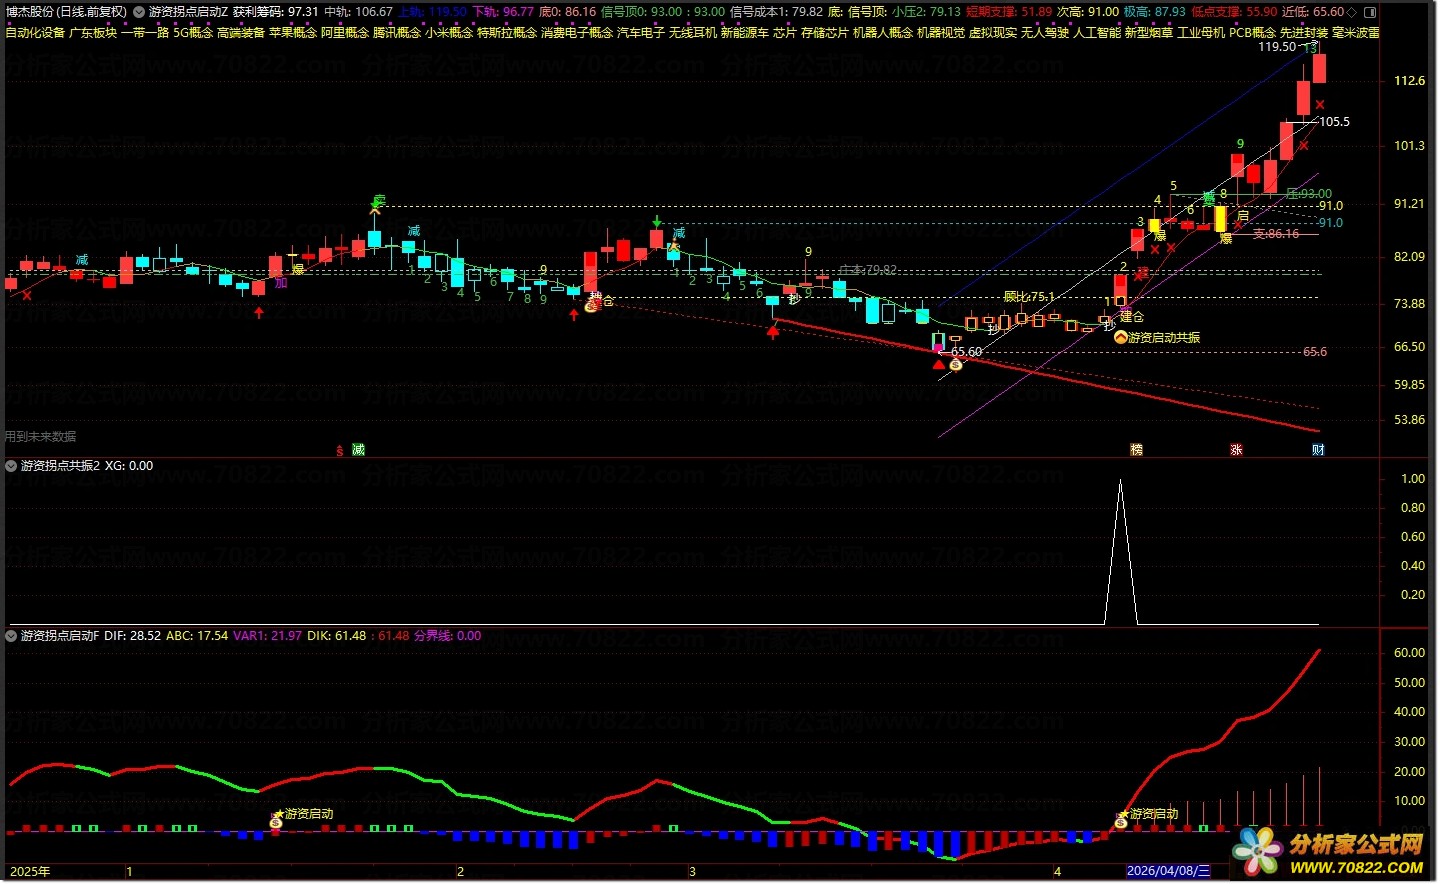Open the 一带一路 concept tag
This screenshot has height=884, width=1440.
pos(145,33)
